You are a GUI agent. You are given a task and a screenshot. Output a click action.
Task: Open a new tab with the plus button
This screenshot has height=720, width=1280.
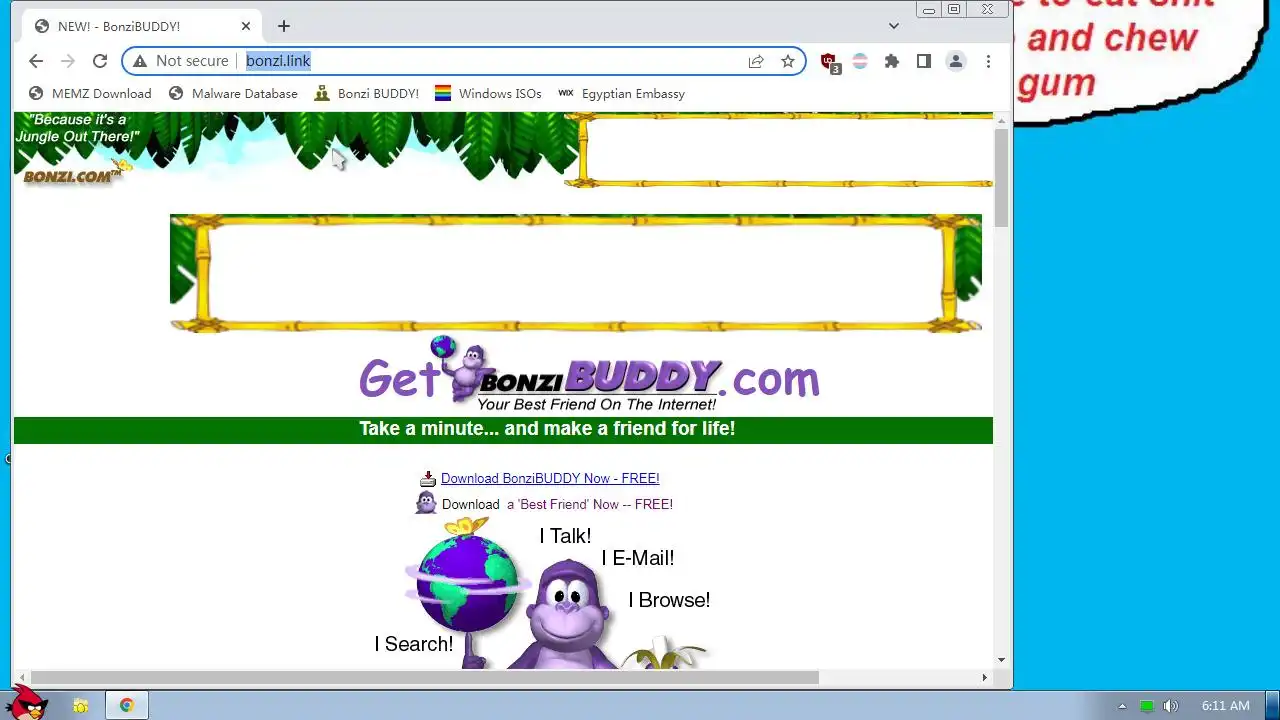[284, 26]
